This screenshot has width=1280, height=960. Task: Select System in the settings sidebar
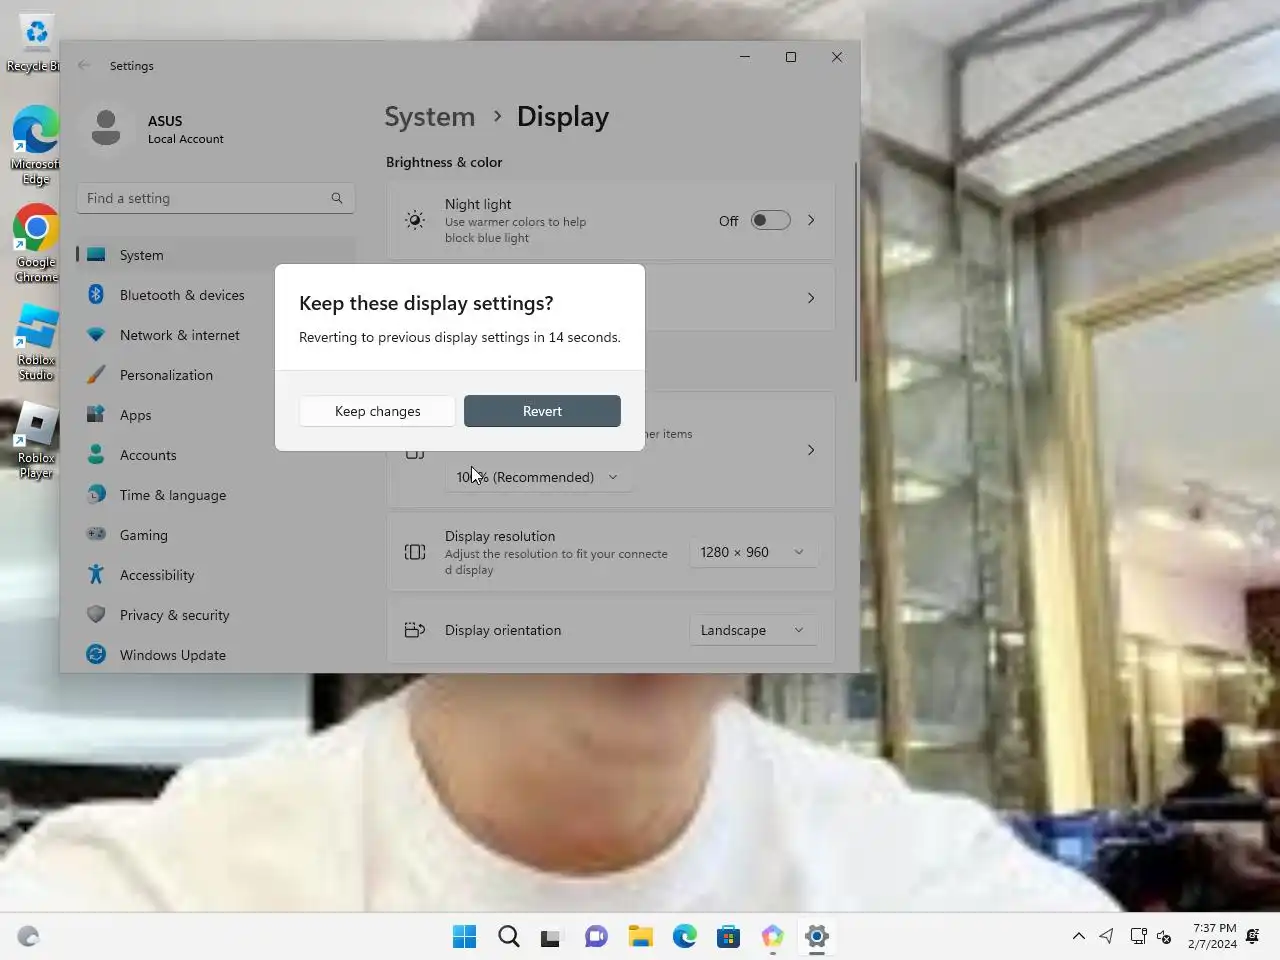216,255
